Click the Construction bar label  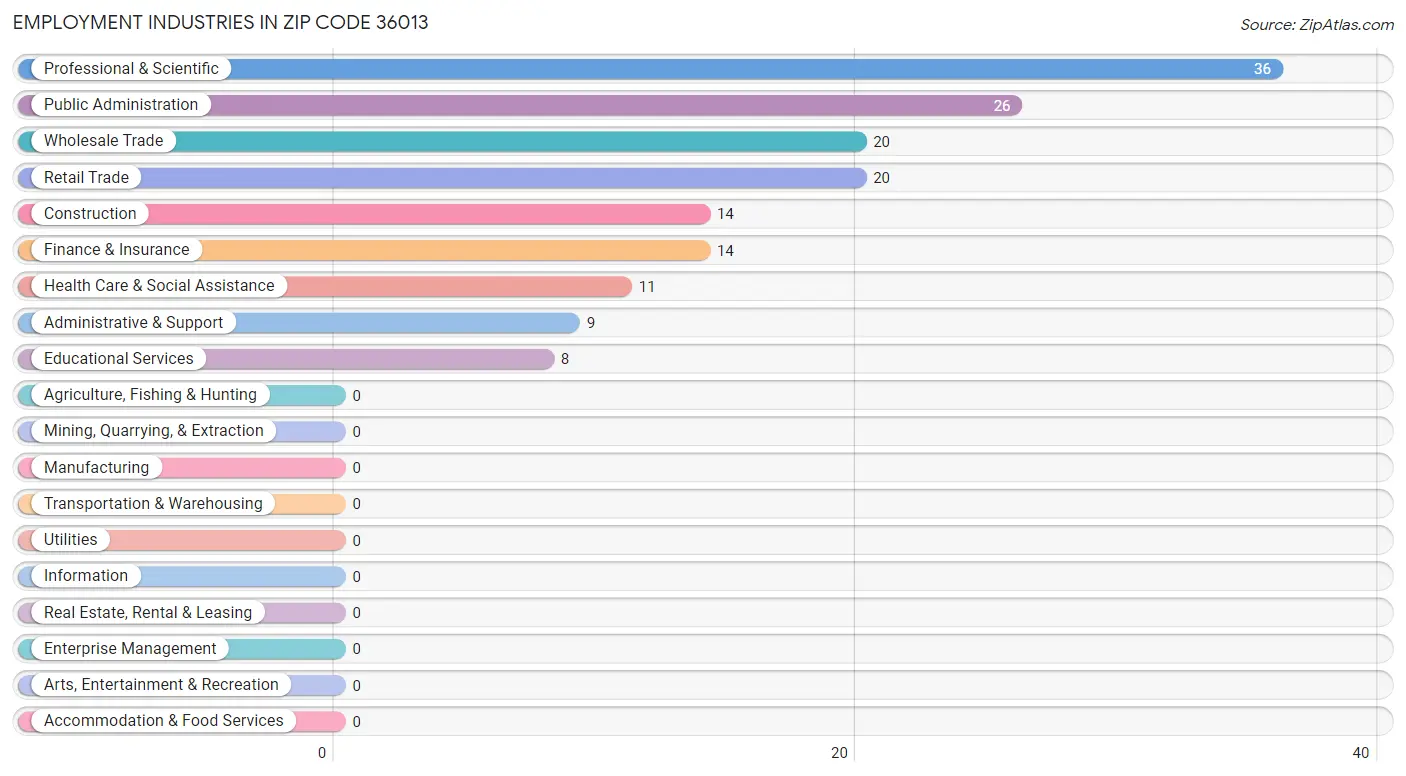90,214
